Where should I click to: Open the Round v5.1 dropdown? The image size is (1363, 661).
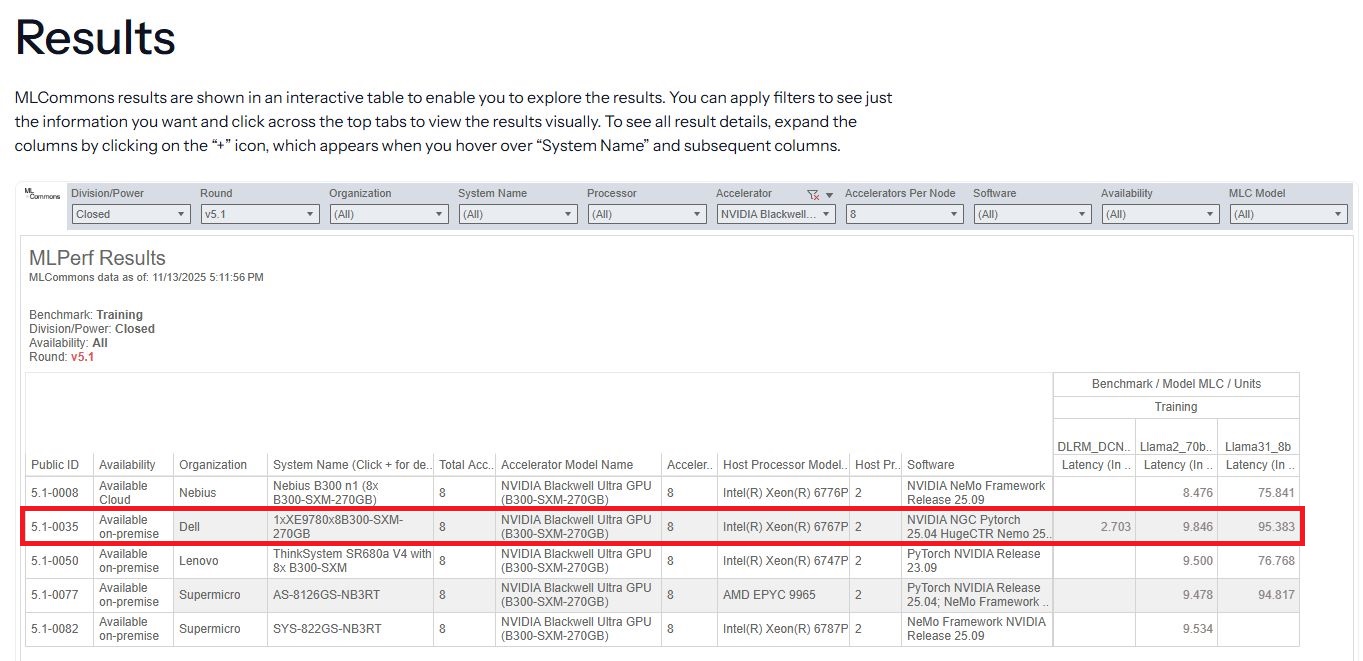[x=259, y=214]
